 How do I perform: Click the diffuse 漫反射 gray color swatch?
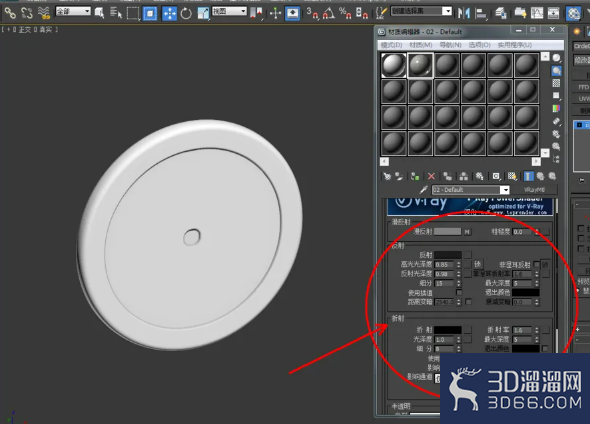(x=447, y=232)
